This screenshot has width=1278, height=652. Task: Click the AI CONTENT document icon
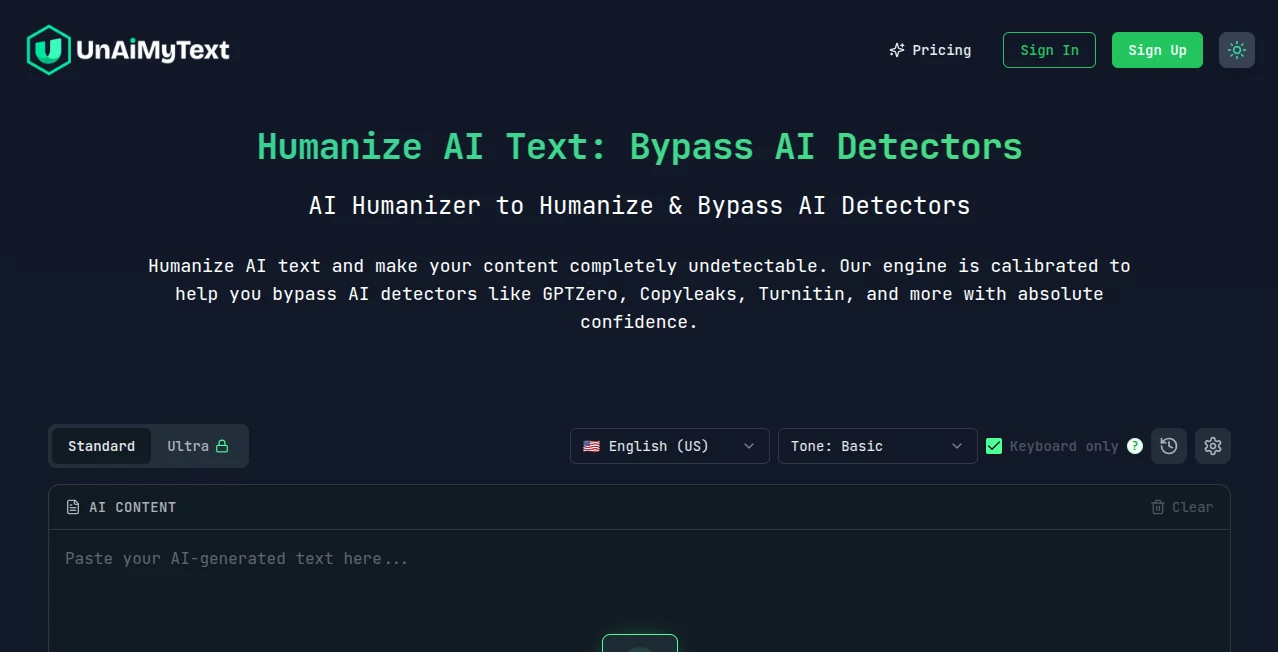pos(73,507)
